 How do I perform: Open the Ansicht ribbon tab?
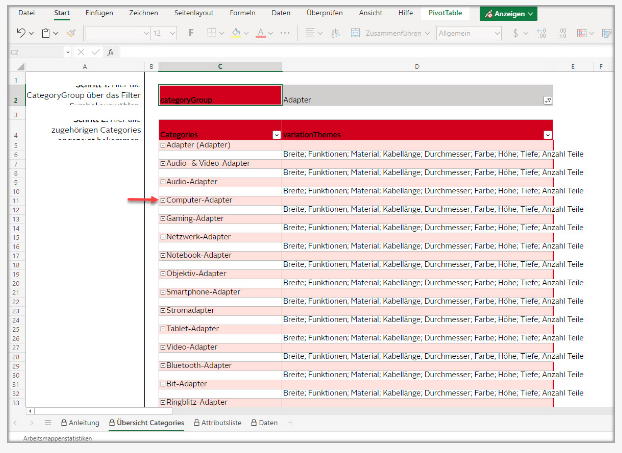(x=370, y=13)
